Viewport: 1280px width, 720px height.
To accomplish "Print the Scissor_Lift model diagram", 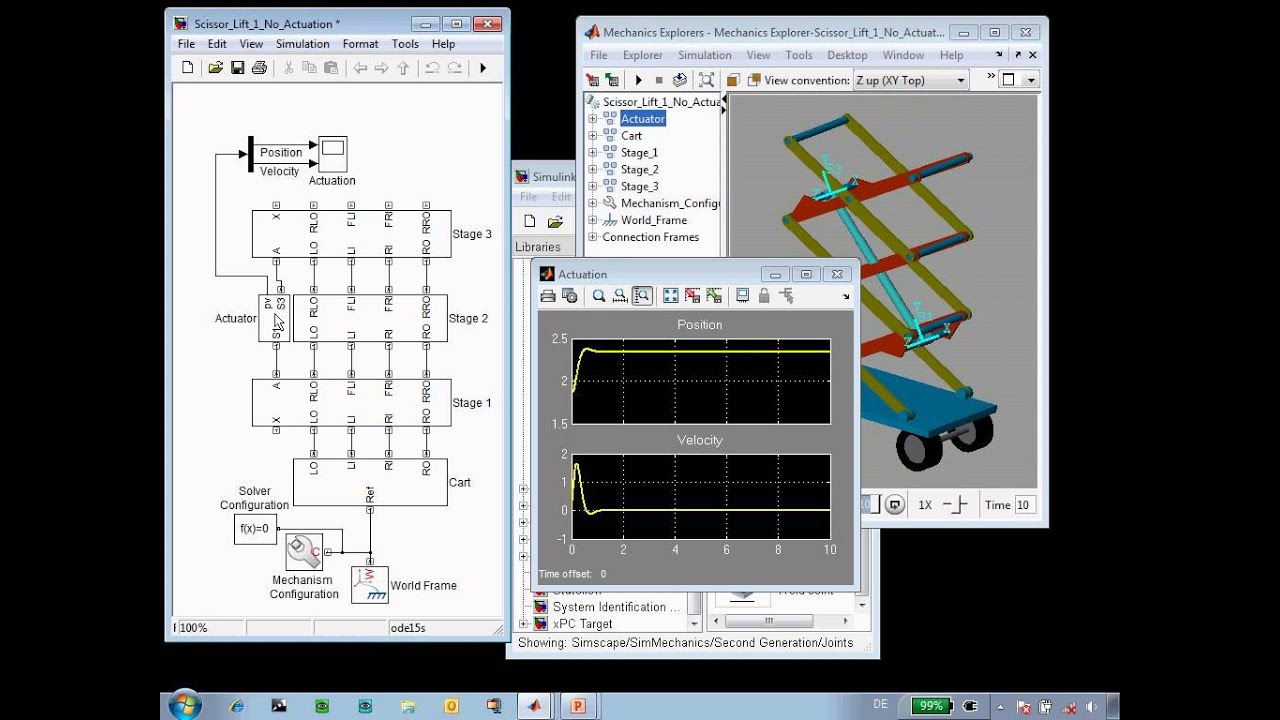I will pos(259,68).
